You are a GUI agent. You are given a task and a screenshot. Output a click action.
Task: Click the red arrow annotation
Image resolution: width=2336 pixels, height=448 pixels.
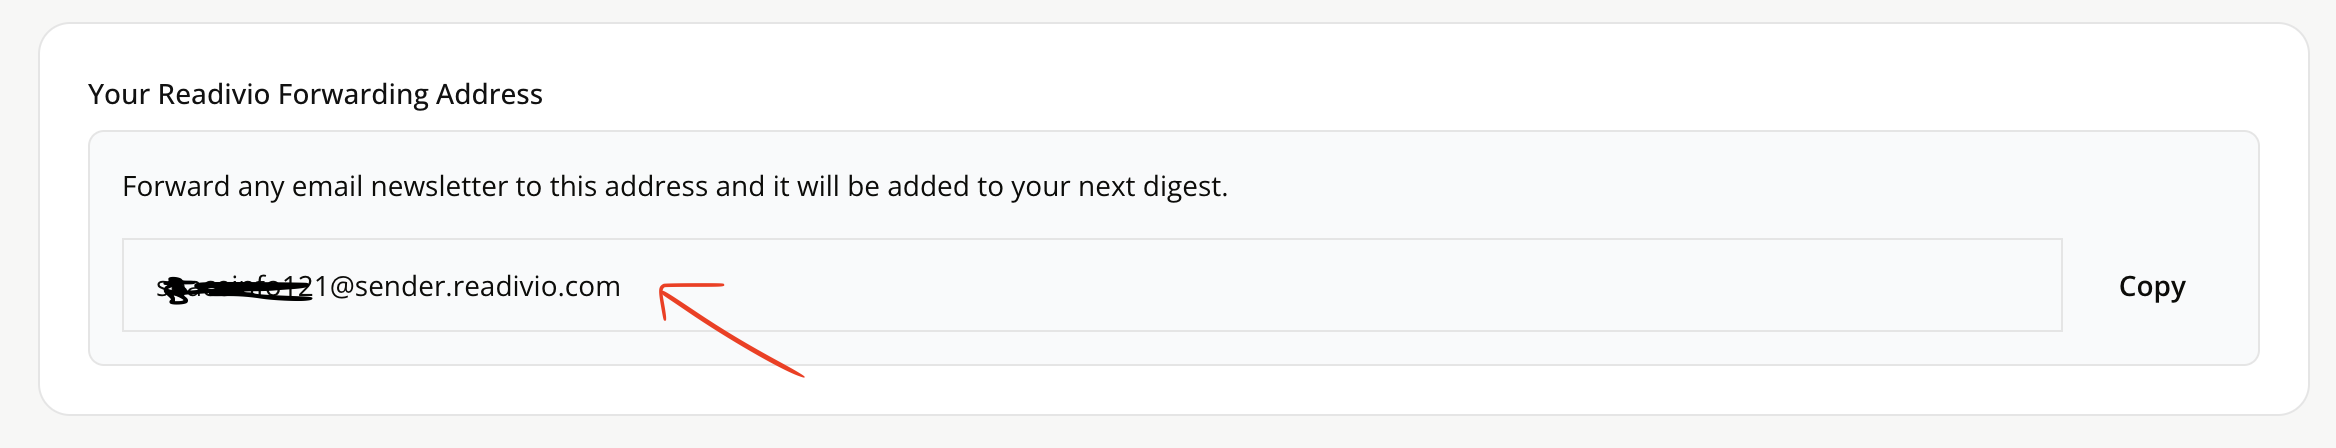click(x=730, y=329)
